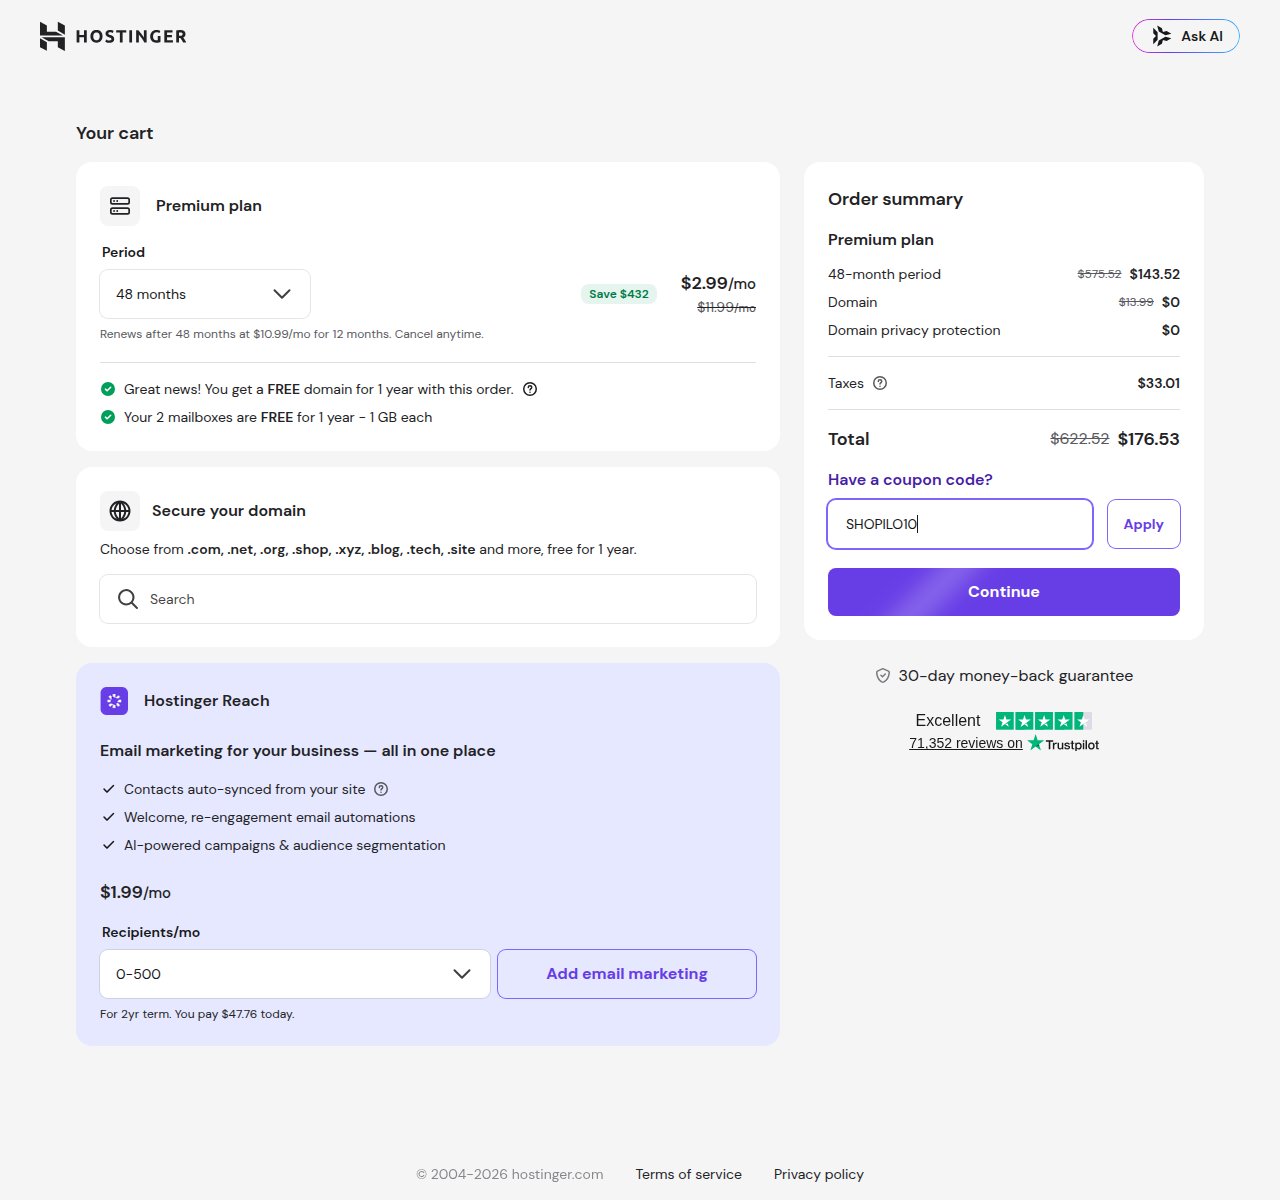Open the Recipients/mo 0-500 dropdown

point(295,974)
